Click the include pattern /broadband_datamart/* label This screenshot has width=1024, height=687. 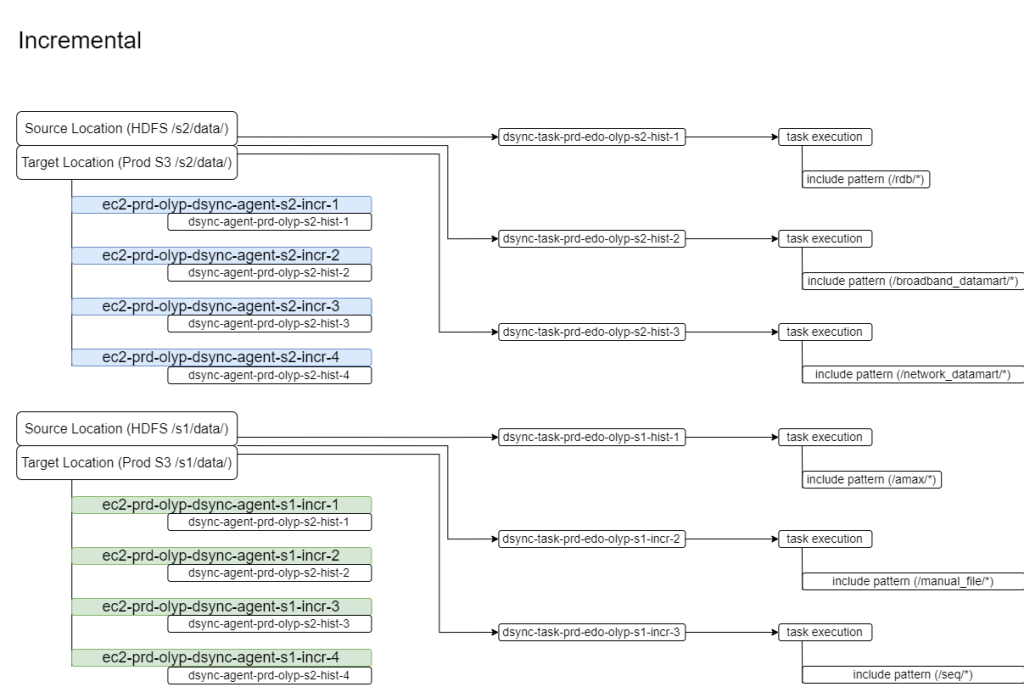pos(913,282)
